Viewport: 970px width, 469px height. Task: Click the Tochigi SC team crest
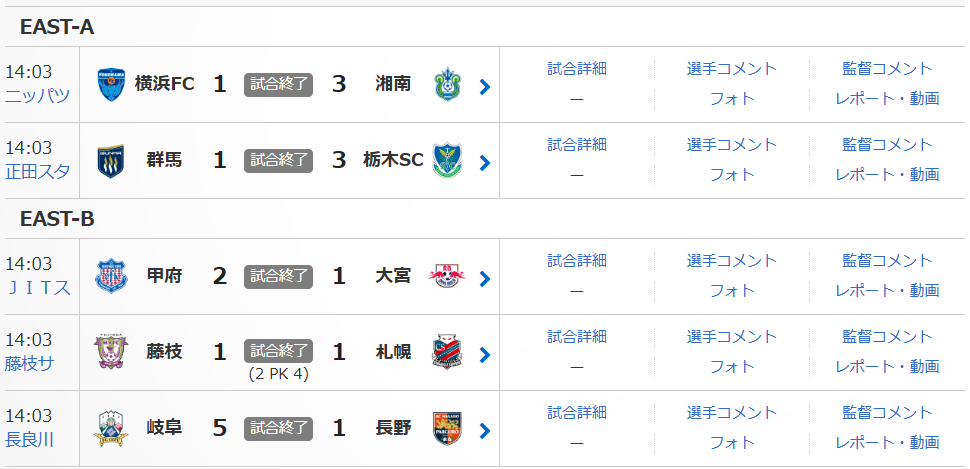(447, 161)
